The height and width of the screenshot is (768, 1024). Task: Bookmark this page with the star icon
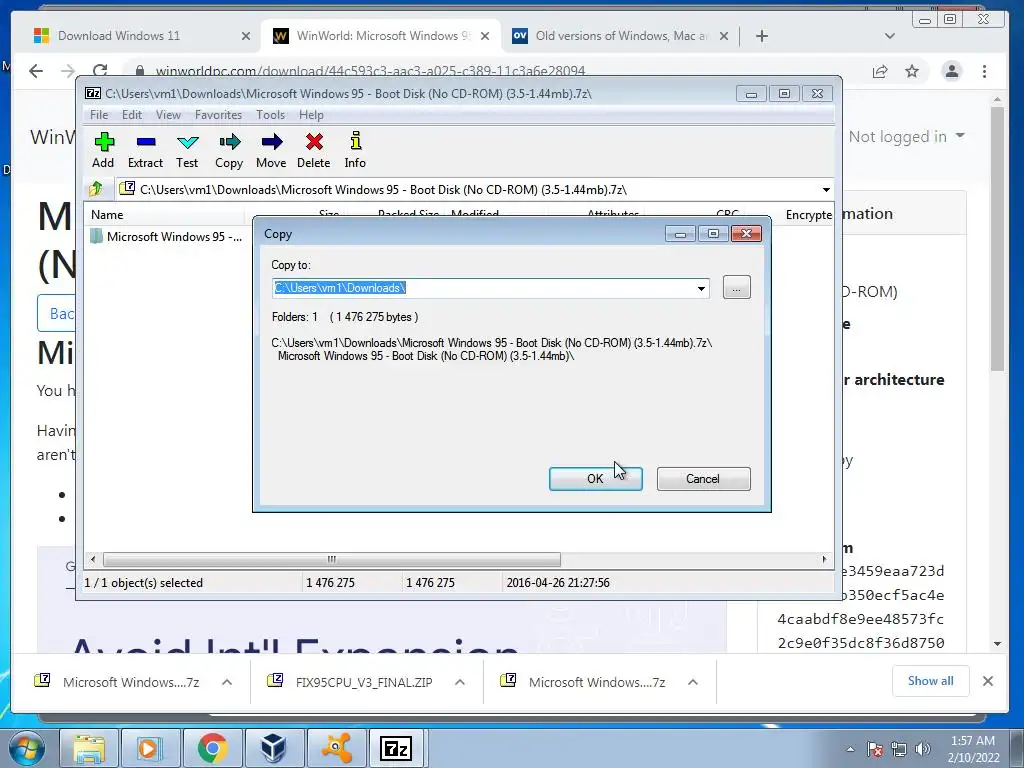(912, 71)
